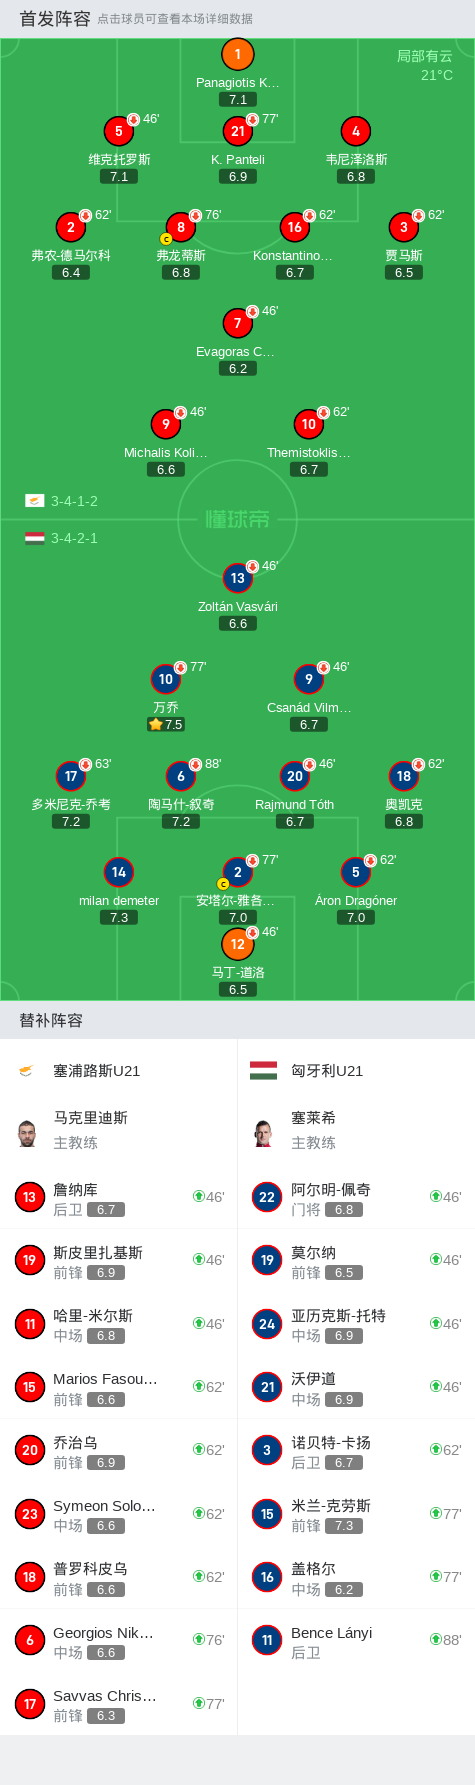The image size is (475, 1785).
Task: Select player 8 弗龙蒂斯 with captain badge
Action: point(180,227)
